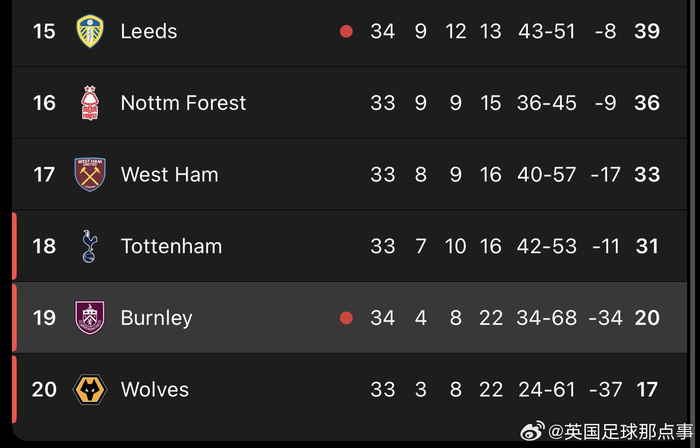Select Wolves' 17 points total
The image size is (700, 448).
tap(646, 390)
